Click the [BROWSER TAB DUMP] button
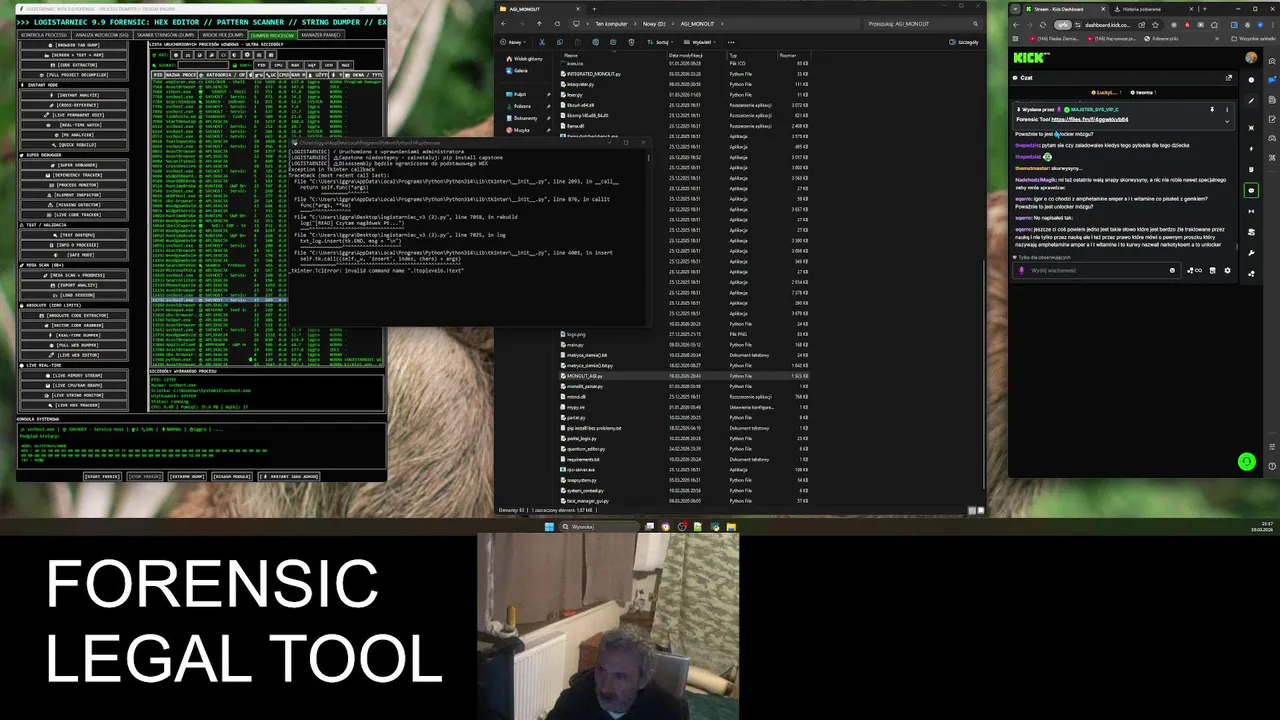Viewport: 1280px width, 720px height. [74, 45]
